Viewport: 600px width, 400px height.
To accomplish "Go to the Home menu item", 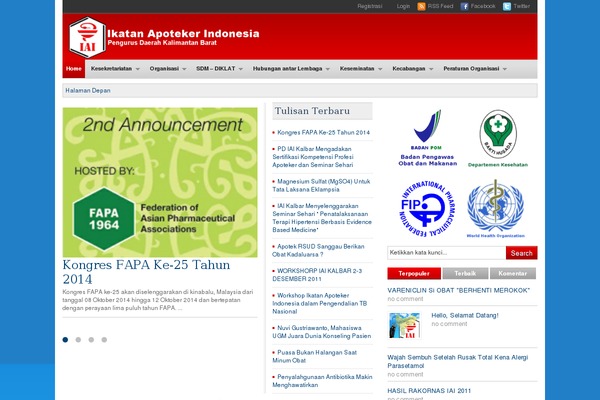I will click(74, 69).
